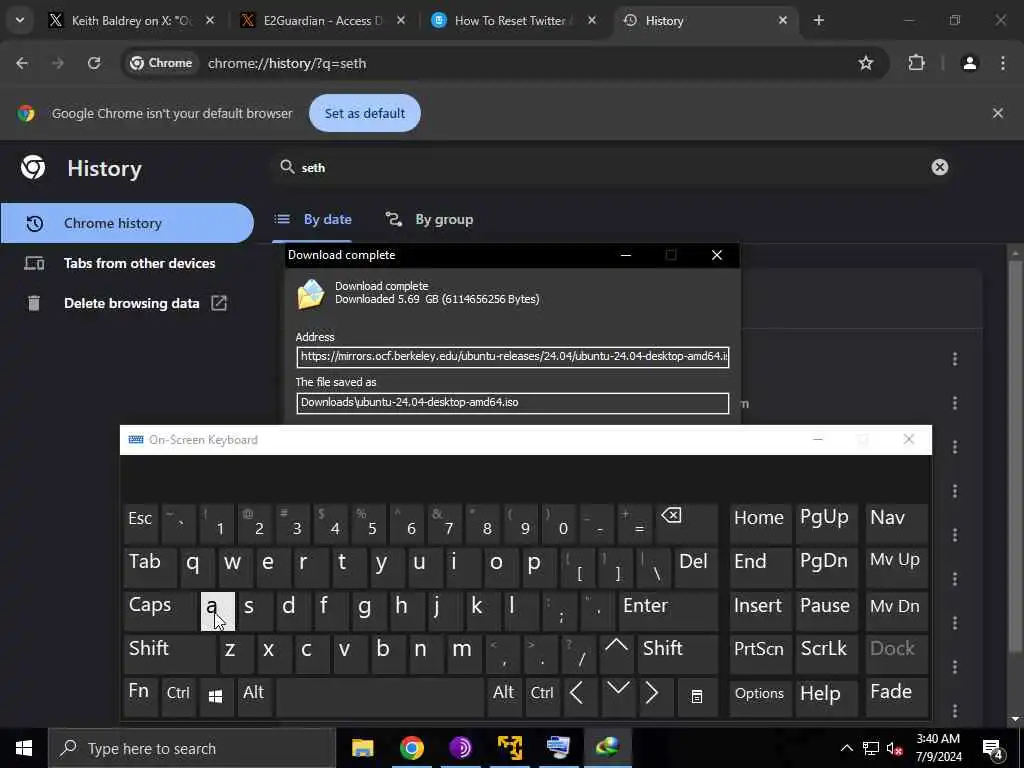Click the space bar on On-Screen Keyboard

[380, 697]
